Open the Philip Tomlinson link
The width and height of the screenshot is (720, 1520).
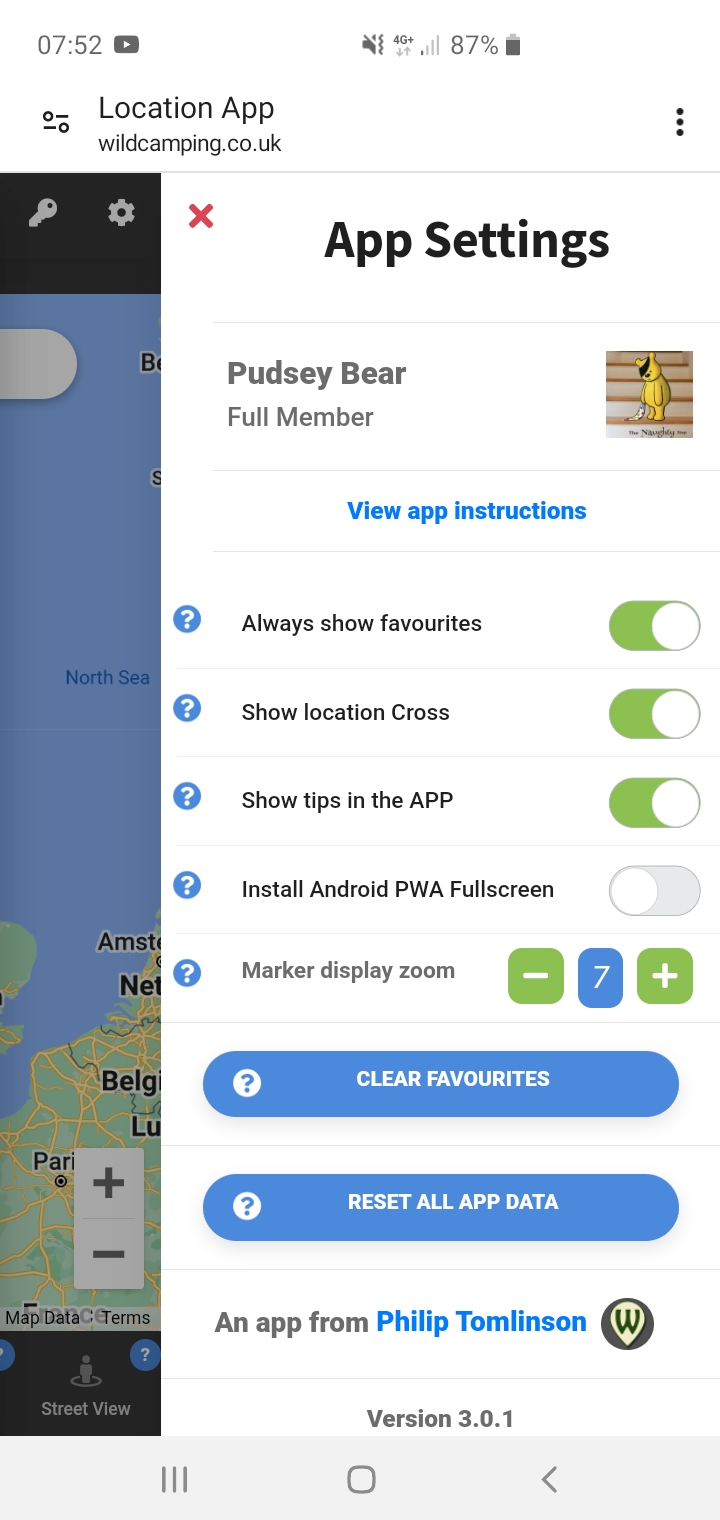point(481,1322)
